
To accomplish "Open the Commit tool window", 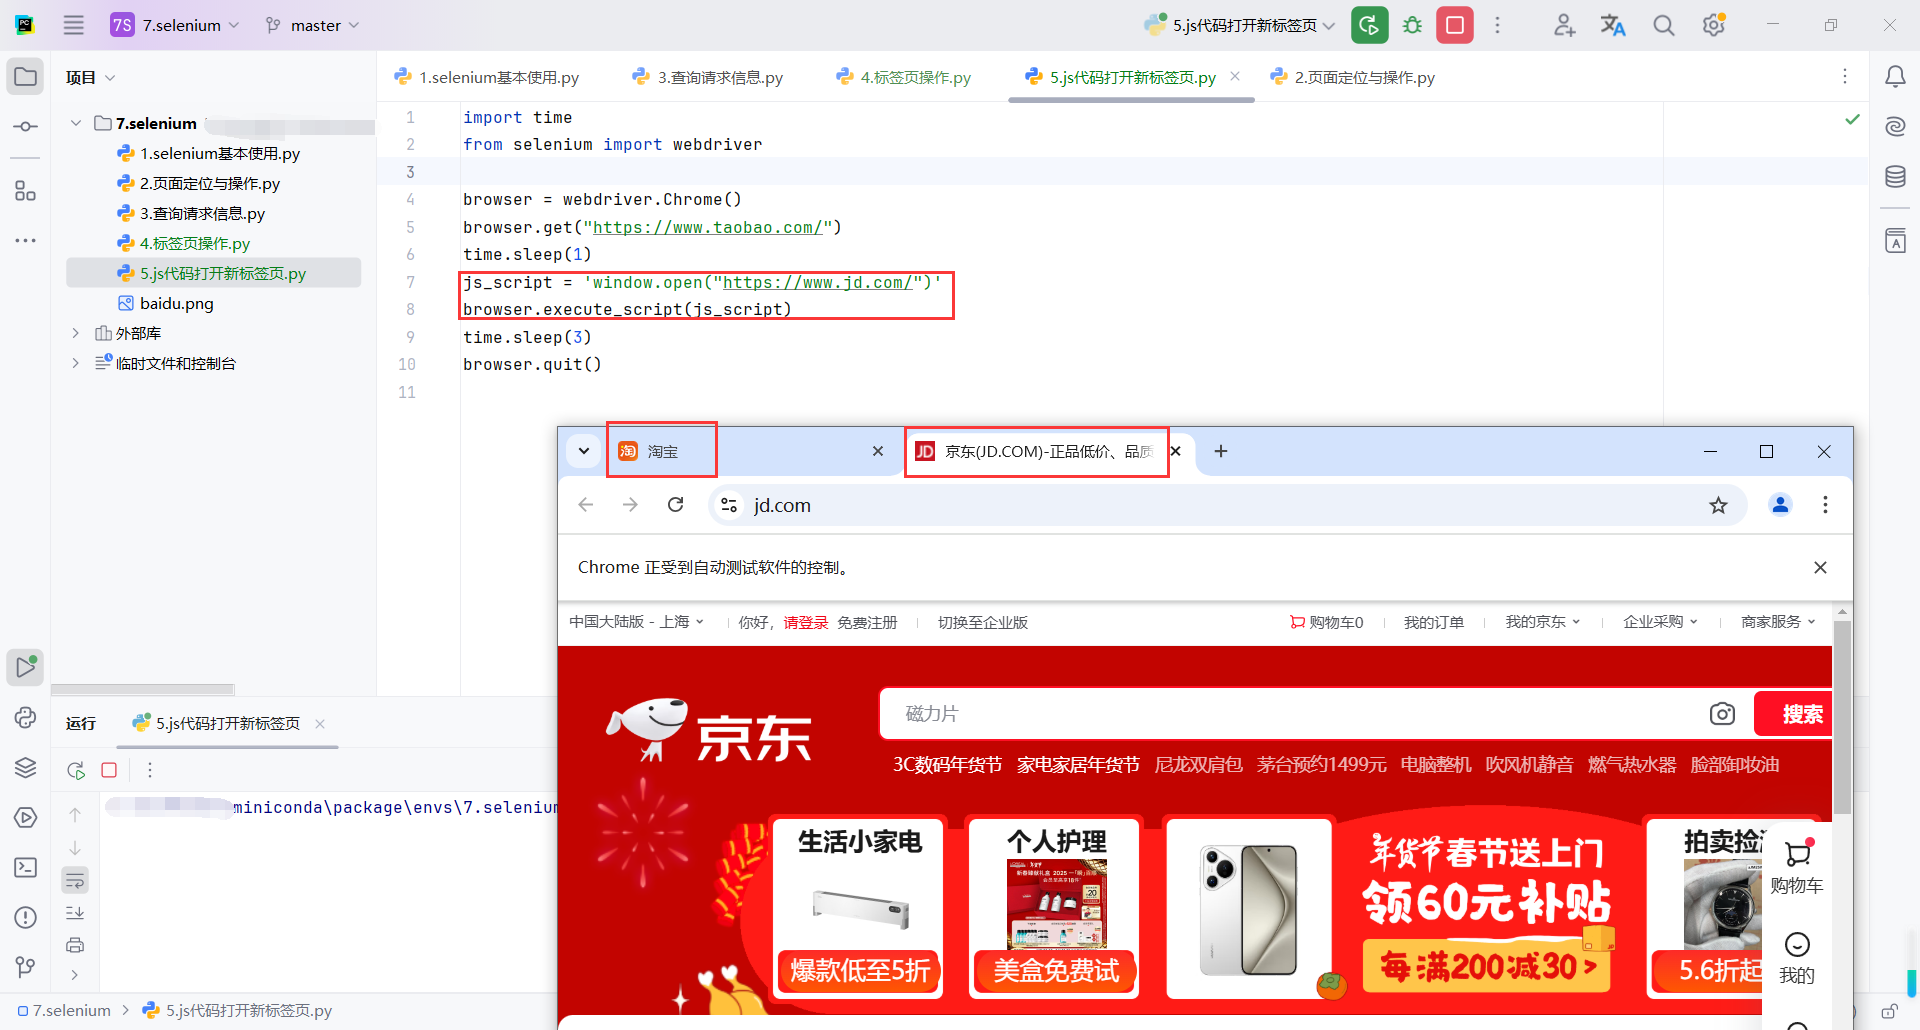I will click(25, 127).
